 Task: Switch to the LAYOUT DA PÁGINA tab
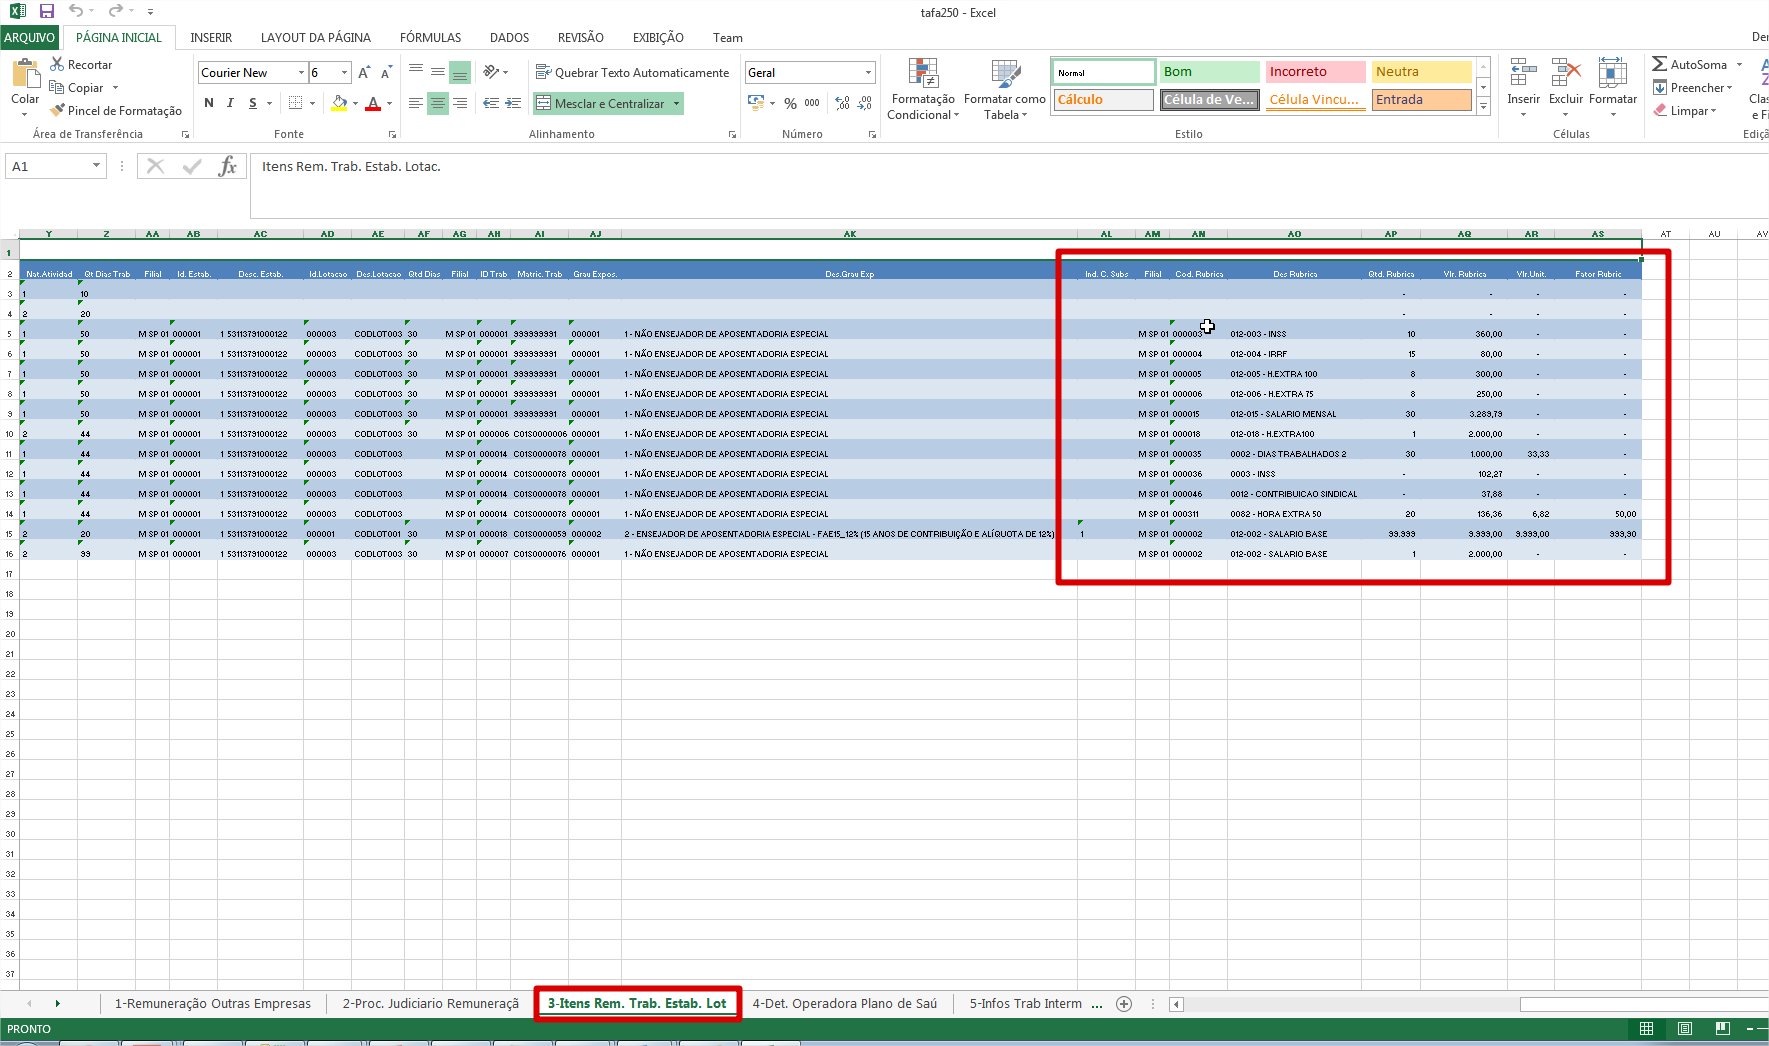click(x=316, y=38)
